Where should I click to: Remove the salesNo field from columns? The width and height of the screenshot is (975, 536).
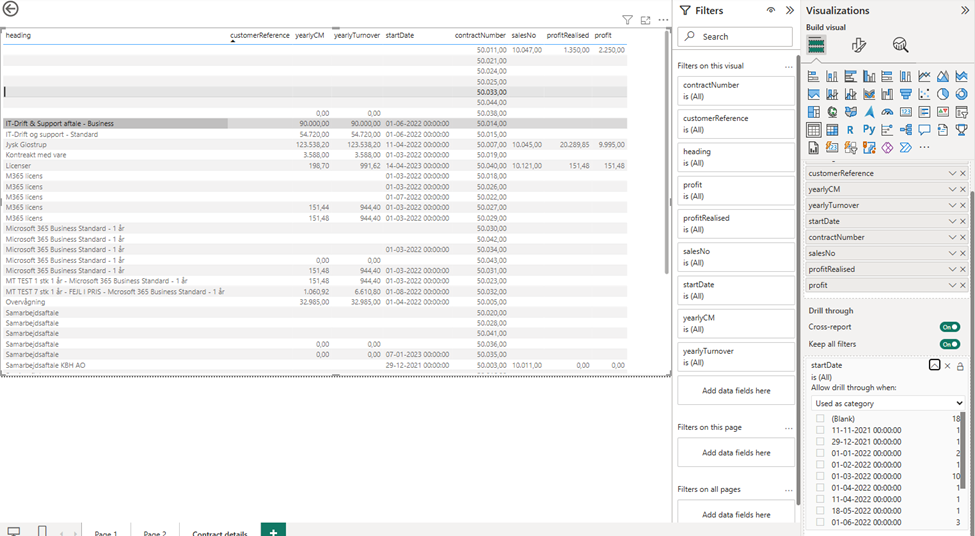click(963, 254)
